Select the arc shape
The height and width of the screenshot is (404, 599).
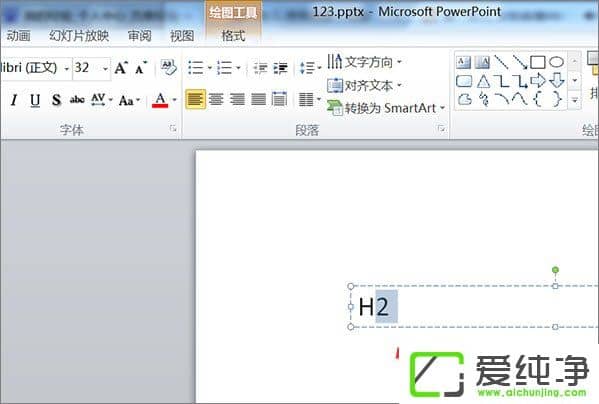click(x=502, y=99)
